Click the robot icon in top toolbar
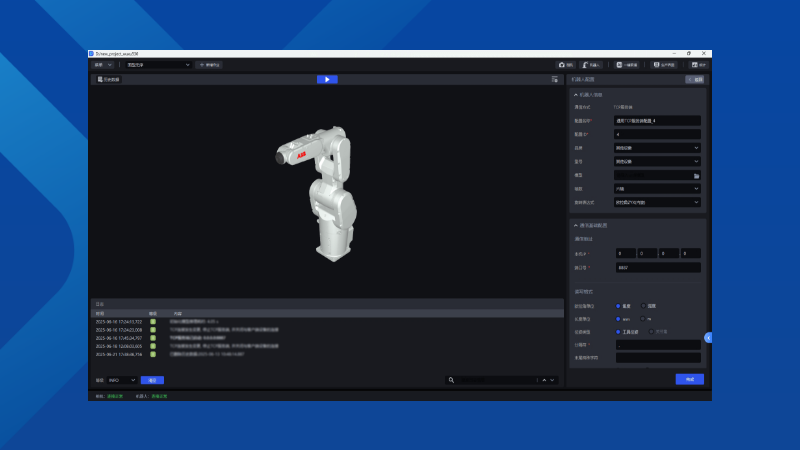This screenshot has height=450, width=800. (x=592, y=64)
